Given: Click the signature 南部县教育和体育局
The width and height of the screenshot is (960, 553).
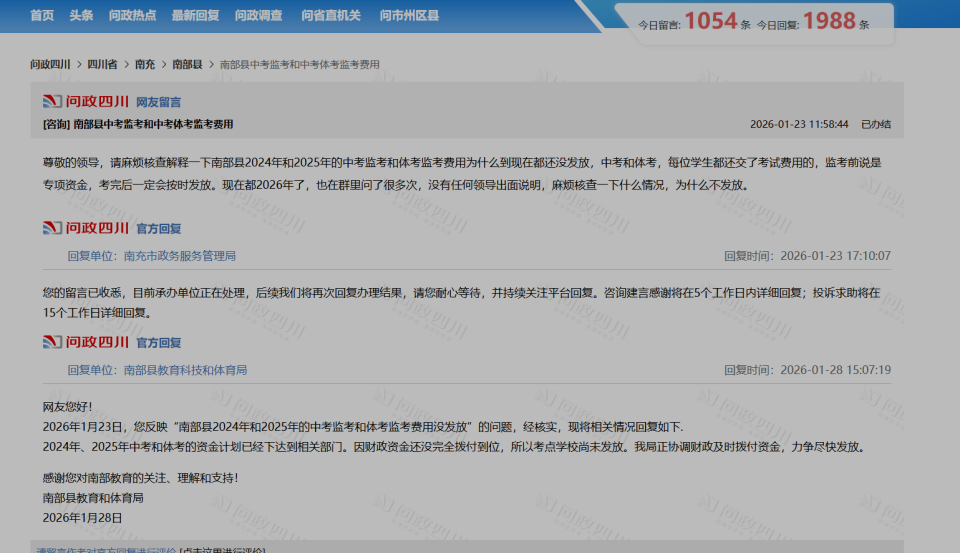Looking at the screenshot, I should pos(93,498).
